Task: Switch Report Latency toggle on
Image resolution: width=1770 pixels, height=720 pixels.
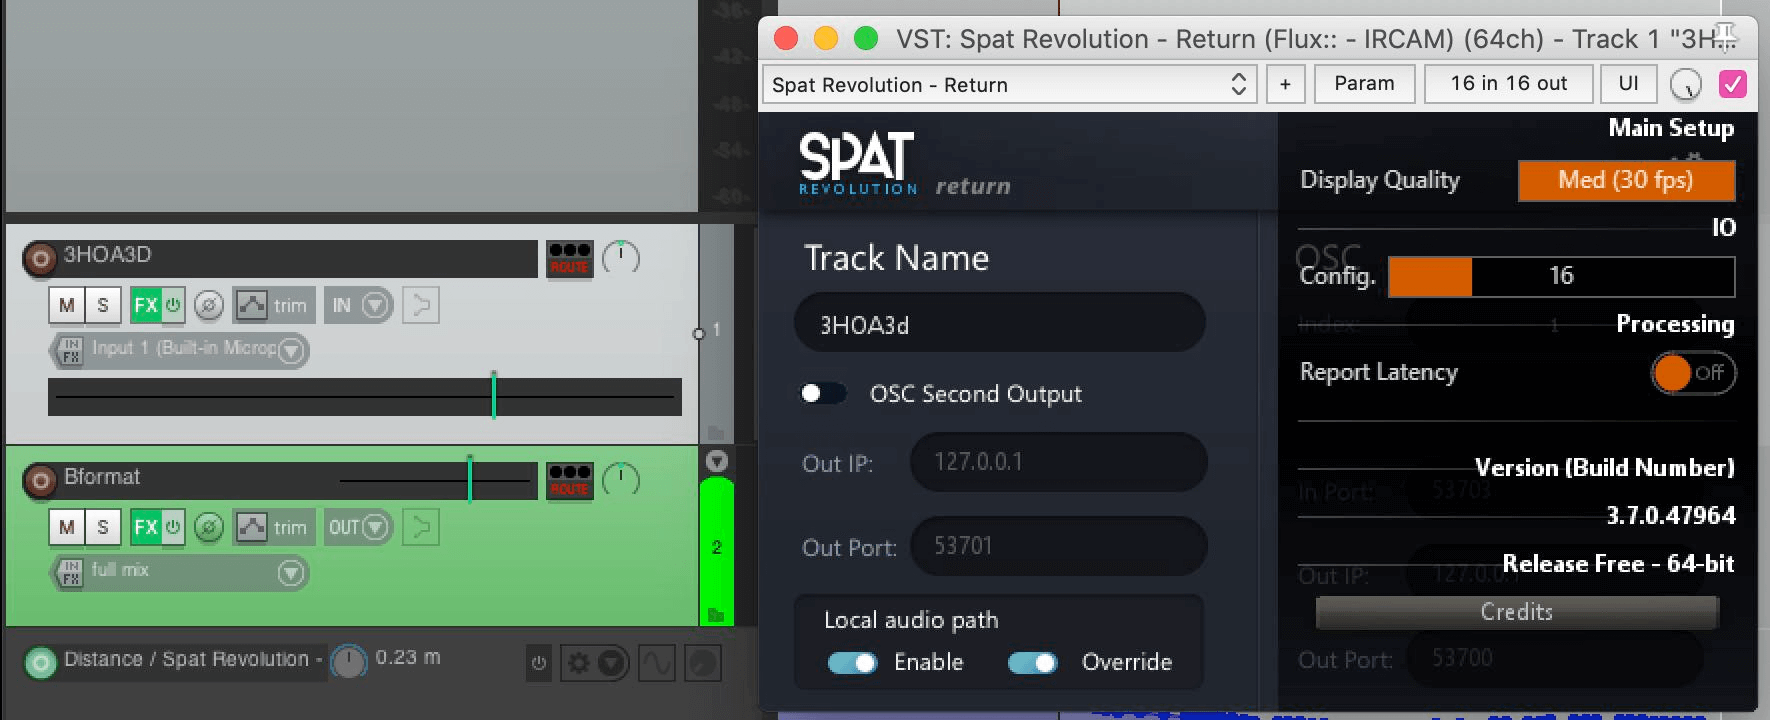Action: pyautogui.click(x=1692, y=373)
